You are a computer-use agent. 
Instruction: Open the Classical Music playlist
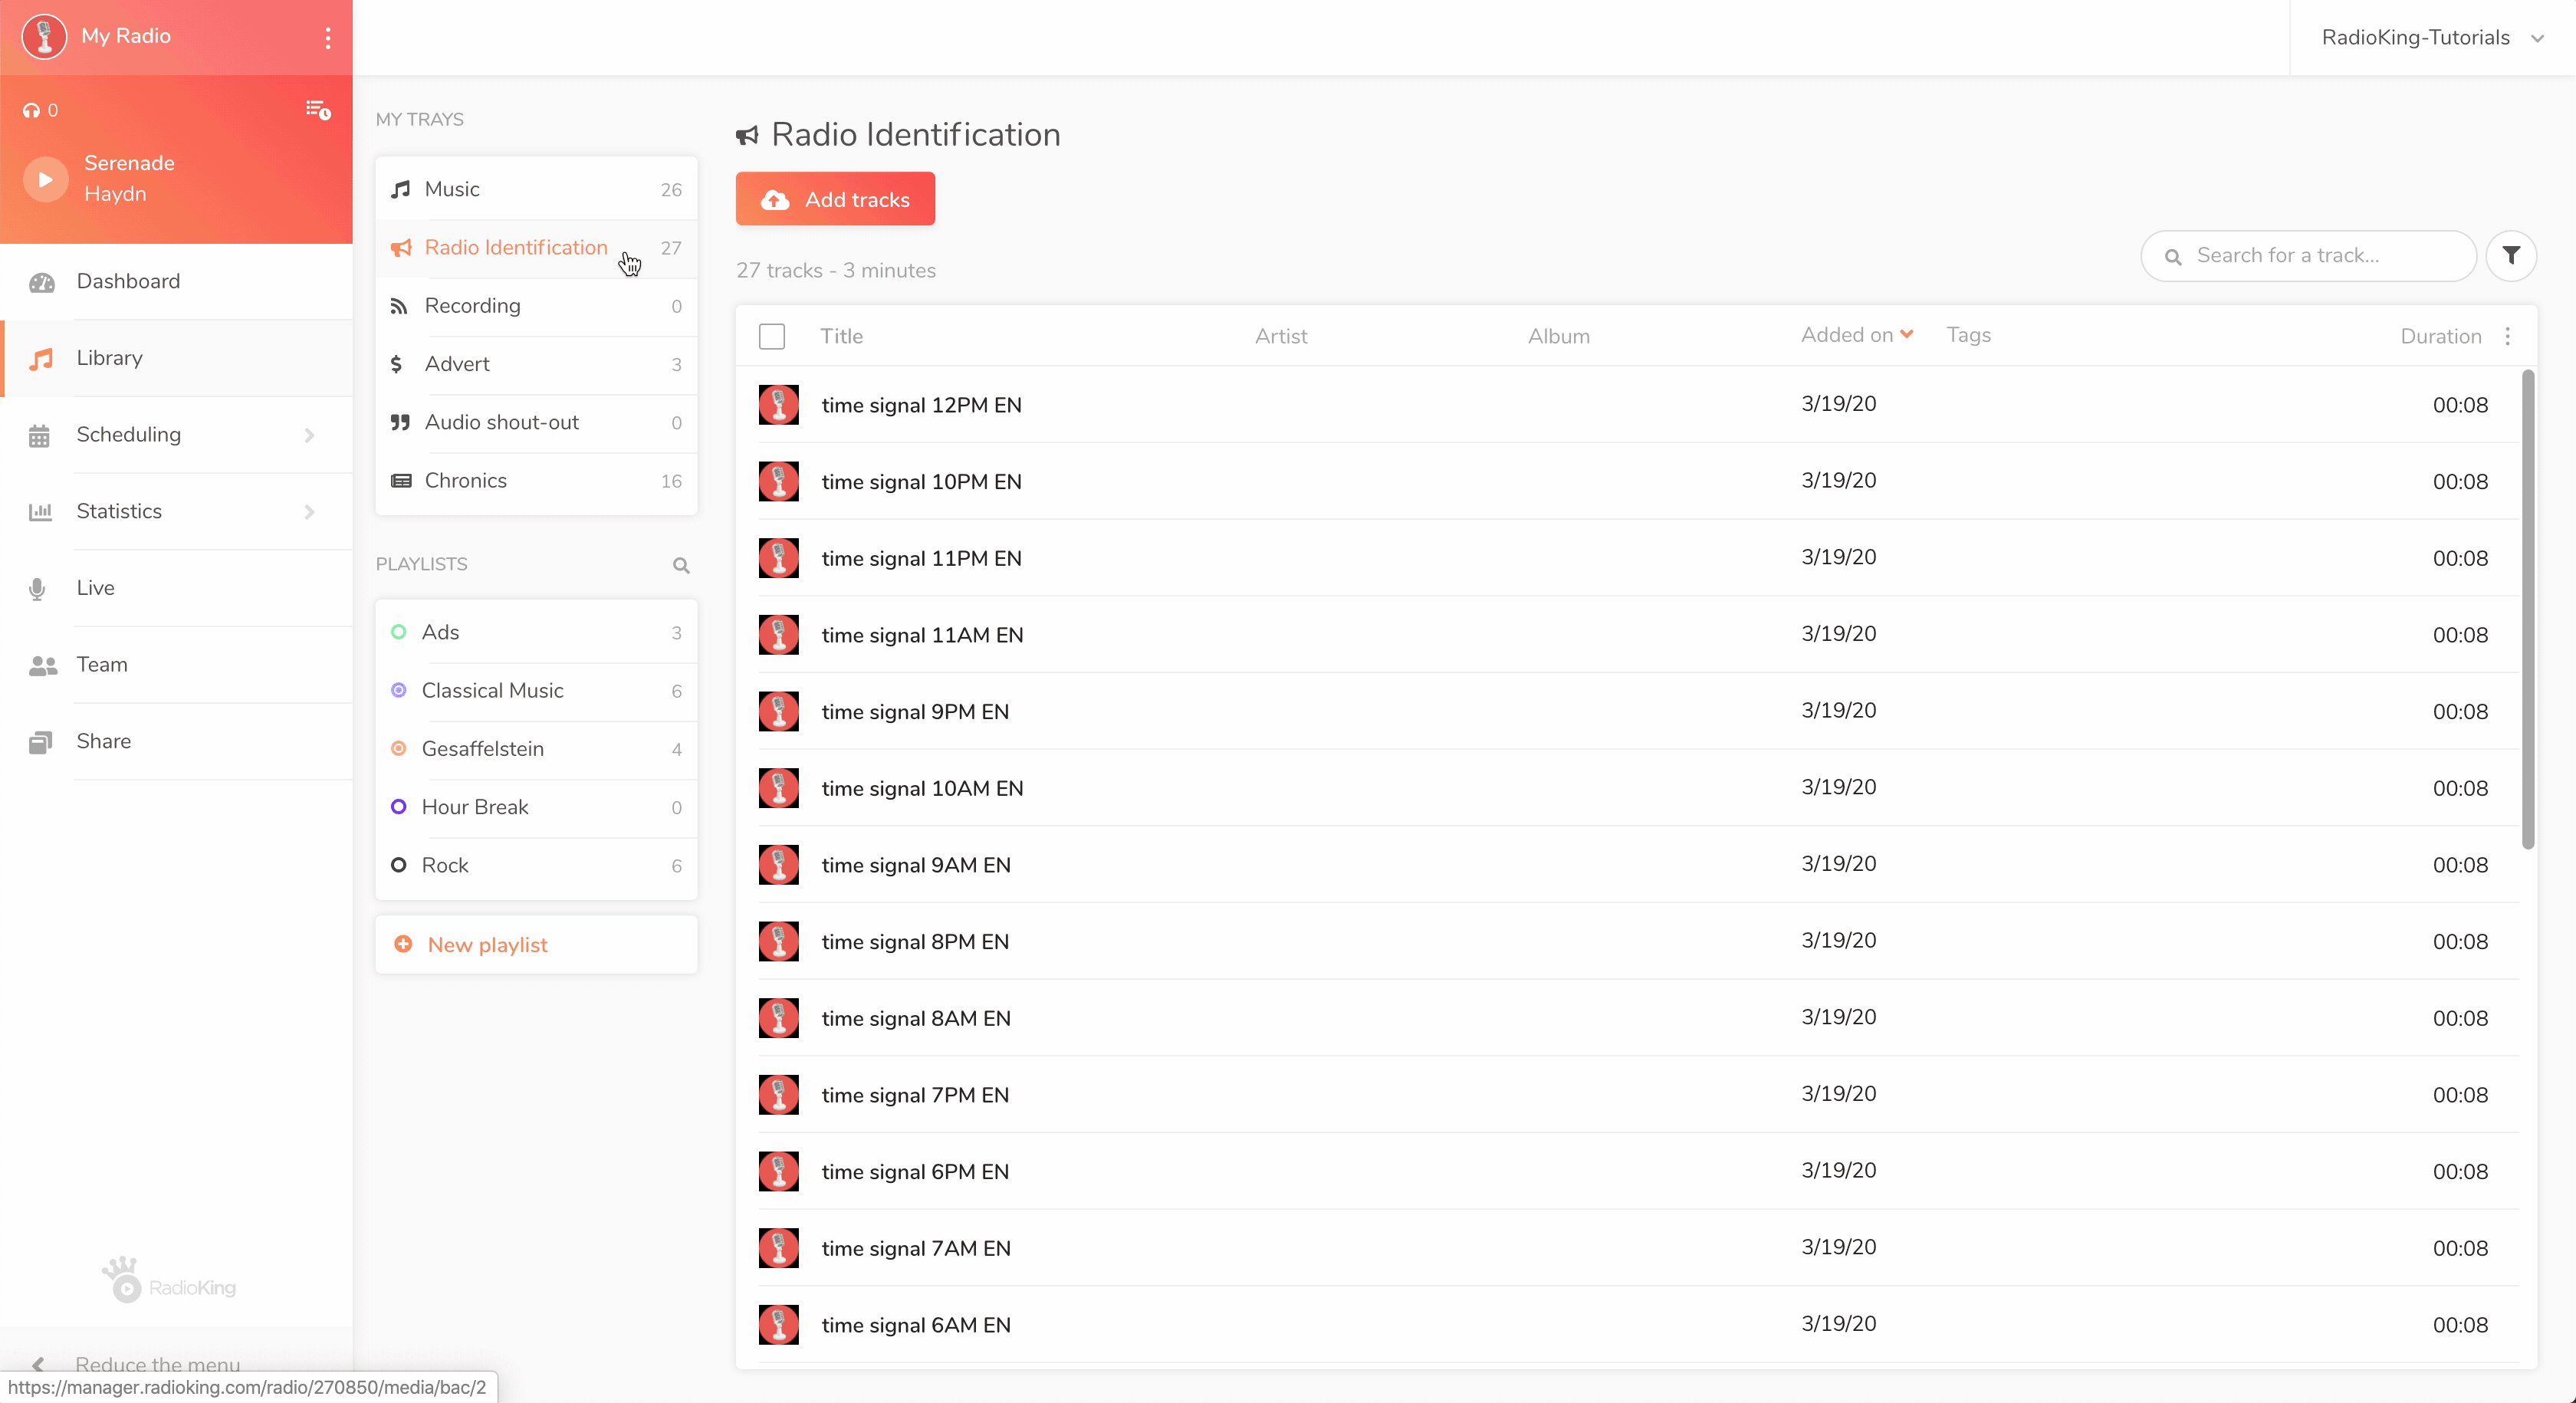coord(536,691)
